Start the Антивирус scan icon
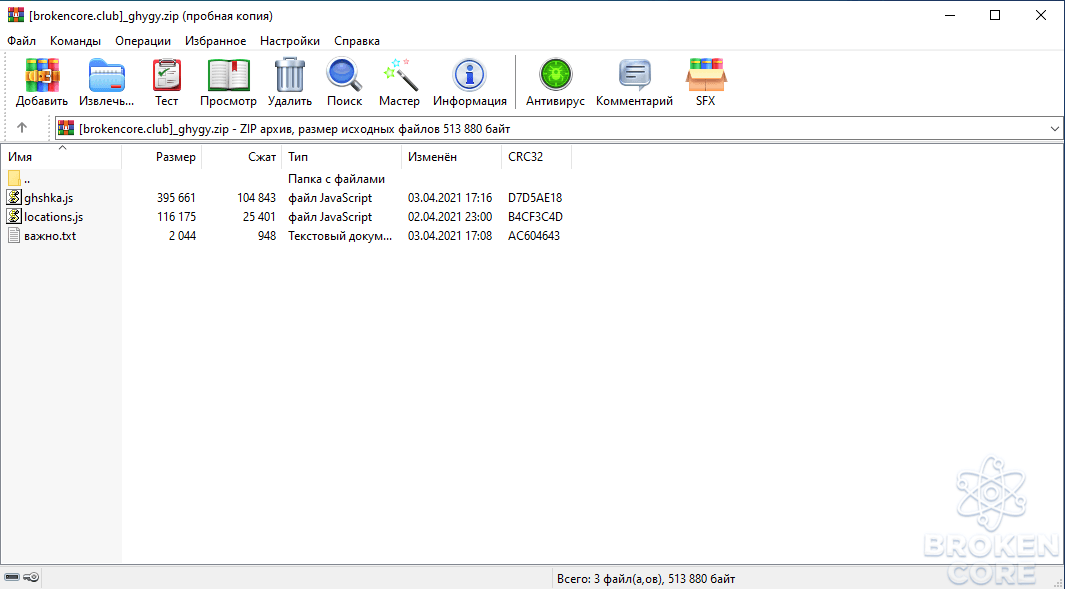 tap(556, 75)
